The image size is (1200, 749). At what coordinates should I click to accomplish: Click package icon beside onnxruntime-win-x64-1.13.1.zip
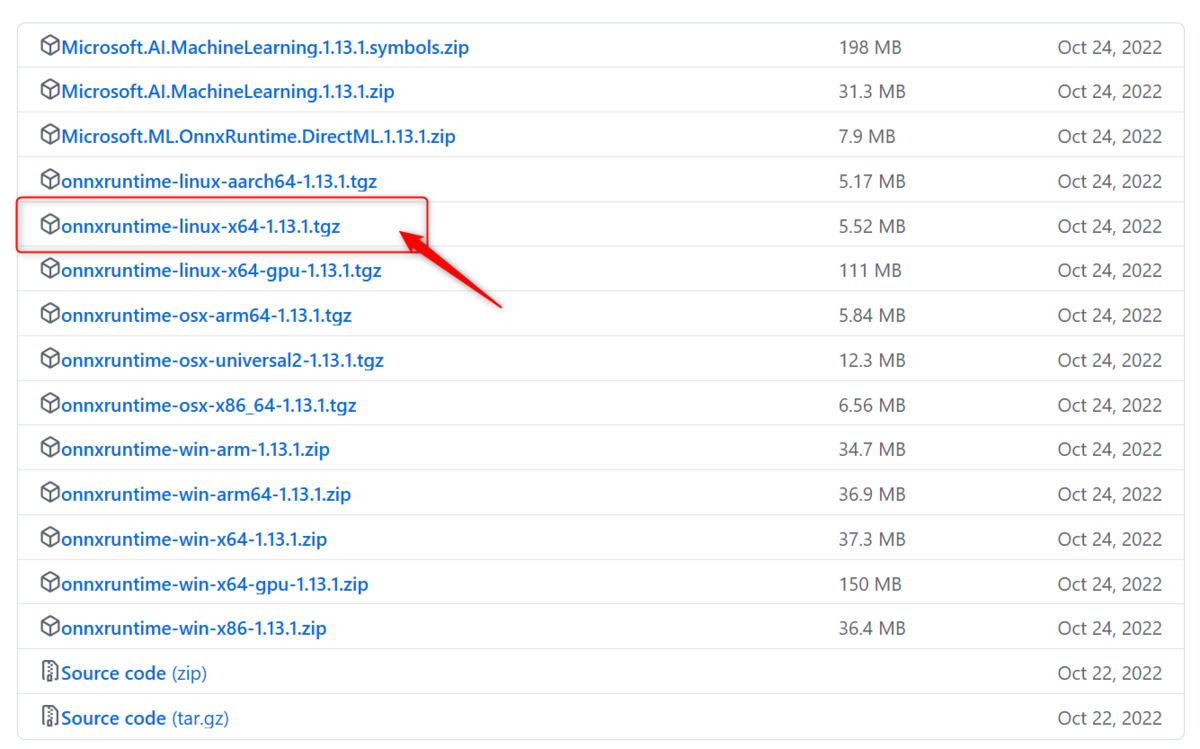[x=50, y=538]
